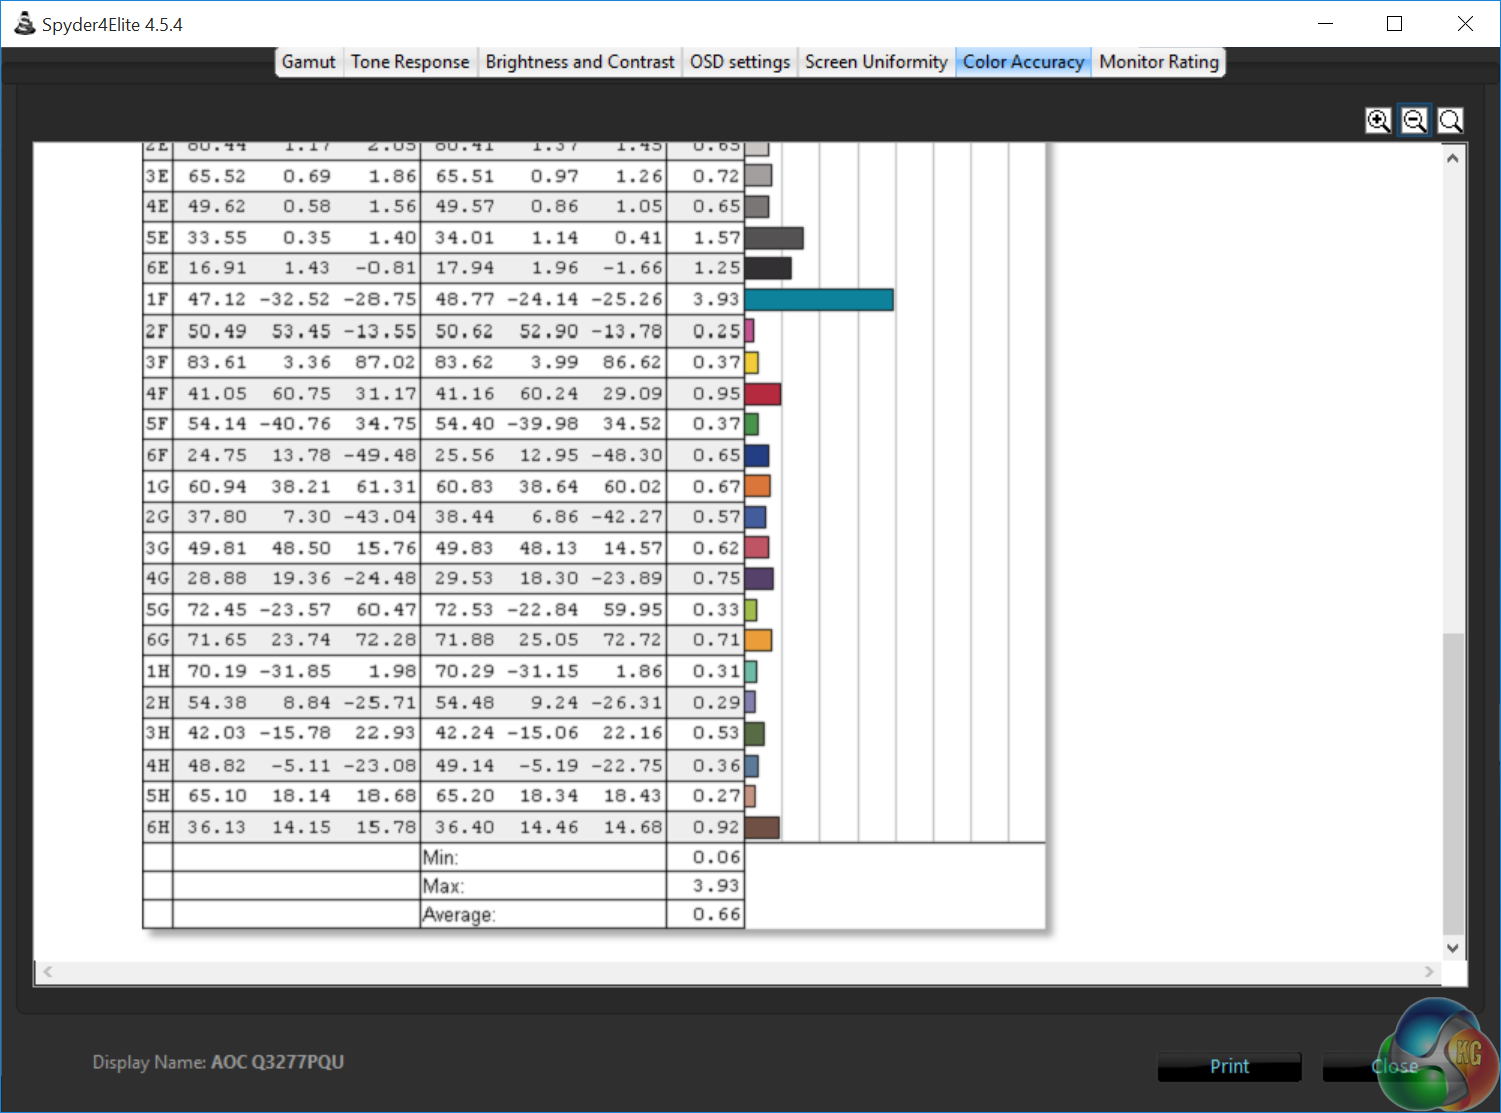This screenshot has height=1113, width=1501.
Task: Go to the OSD settings tab
Action: (740, 62)
